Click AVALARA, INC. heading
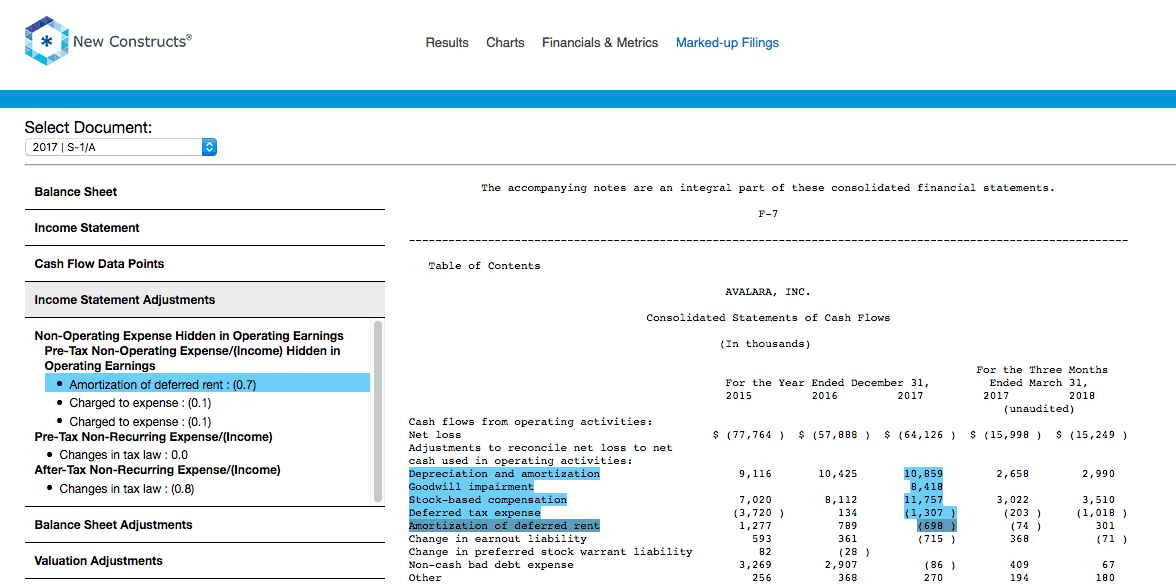1176x585 pixels. coord(768,292)
